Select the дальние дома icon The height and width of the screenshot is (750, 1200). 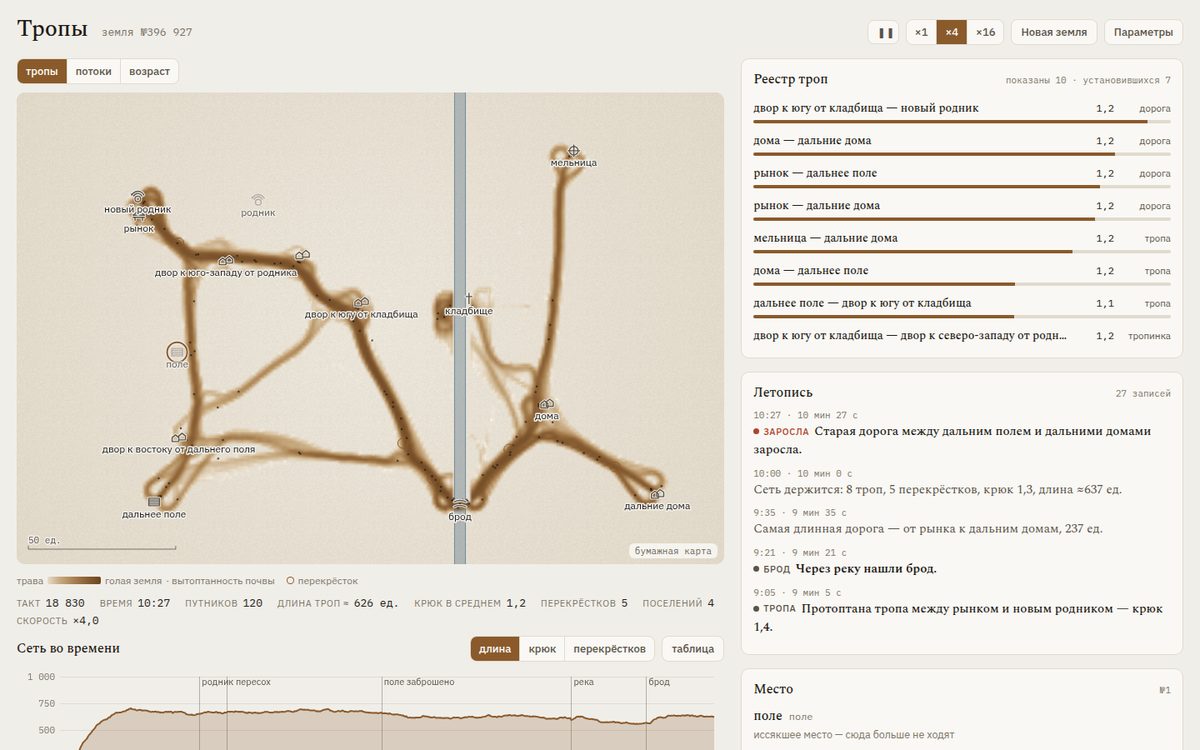point(657,494)
